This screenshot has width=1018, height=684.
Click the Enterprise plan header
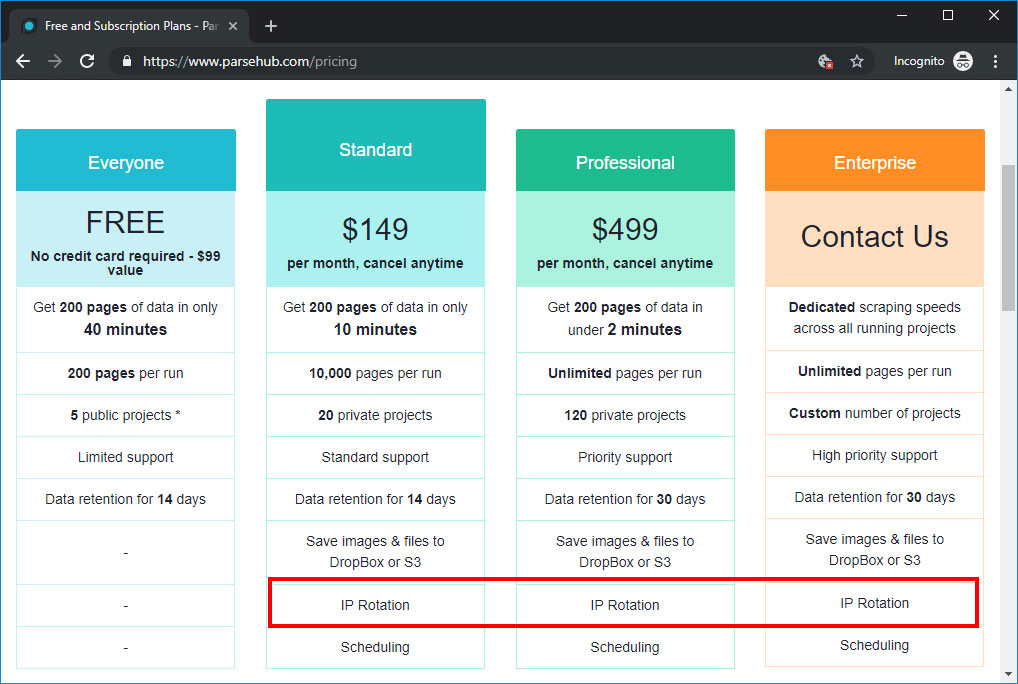[875, 160]
